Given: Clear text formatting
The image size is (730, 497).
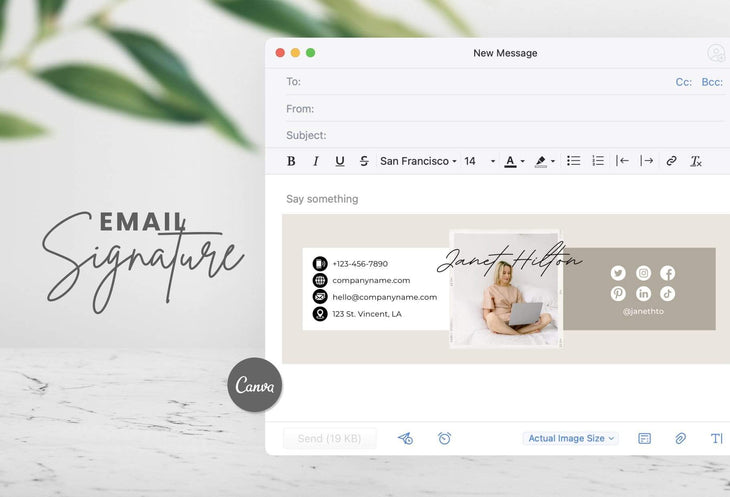Looking at the screenshot, I should click(696, 161).
